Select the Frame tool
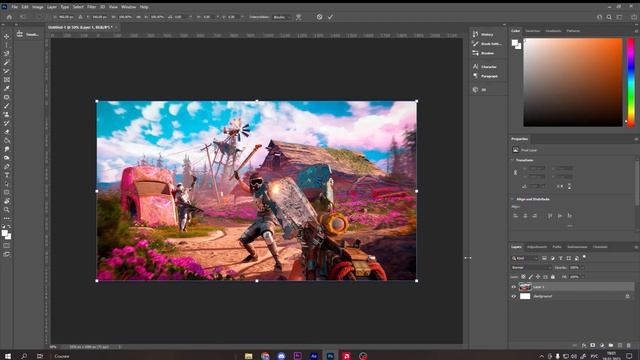The height and width of the screenshot is (360, 640). (7, 80)
